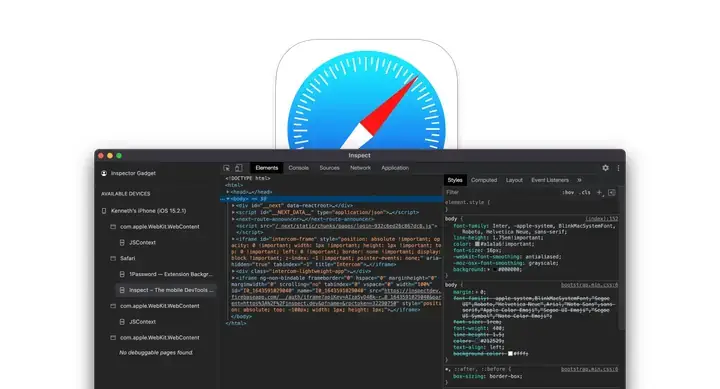The height and width of the screenshot is (389, 720).
Task: Expand the iframe intercom-frame node
Action: [233, 239]
